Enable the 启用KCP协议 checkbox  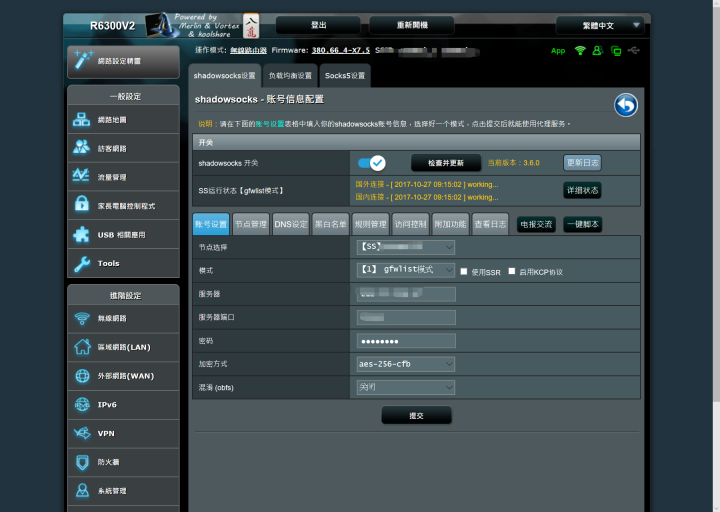[x=512, y=271]
